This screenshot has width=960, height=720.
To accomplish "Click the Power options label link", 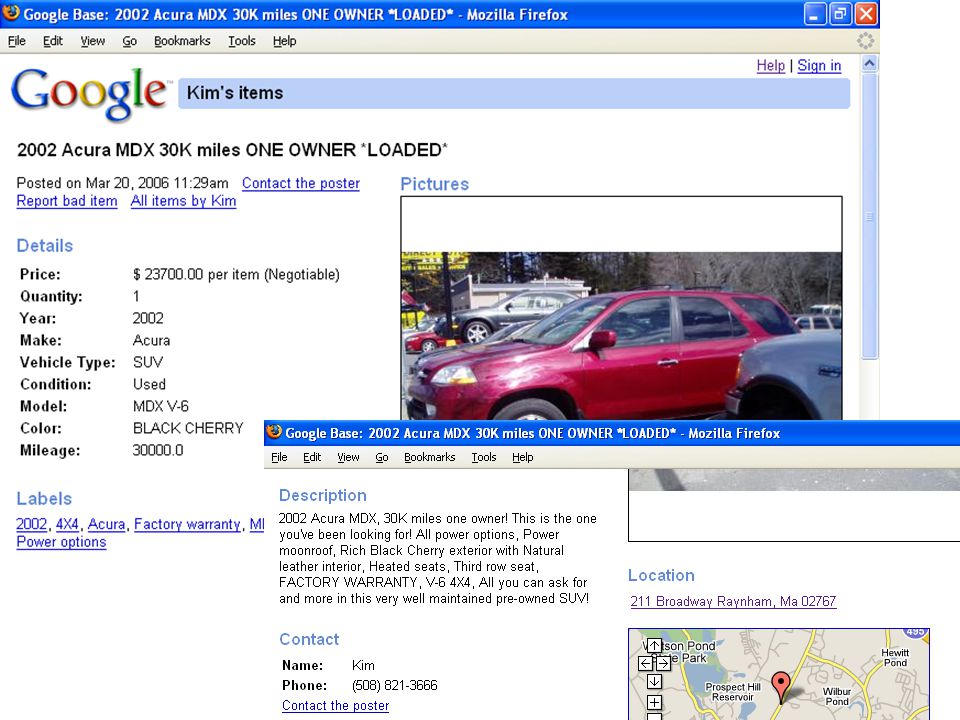I will 61,542.
